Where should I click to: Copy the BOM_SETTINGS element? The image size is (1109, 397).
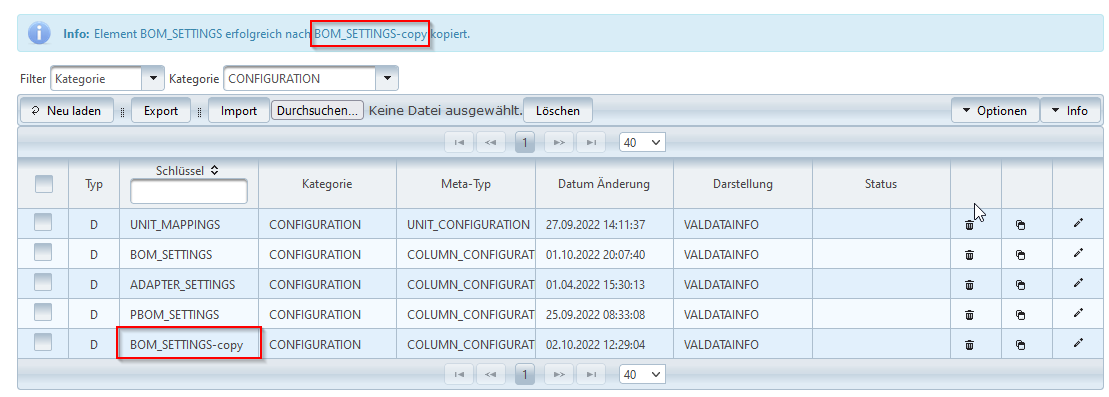[x=1020, y=255]
